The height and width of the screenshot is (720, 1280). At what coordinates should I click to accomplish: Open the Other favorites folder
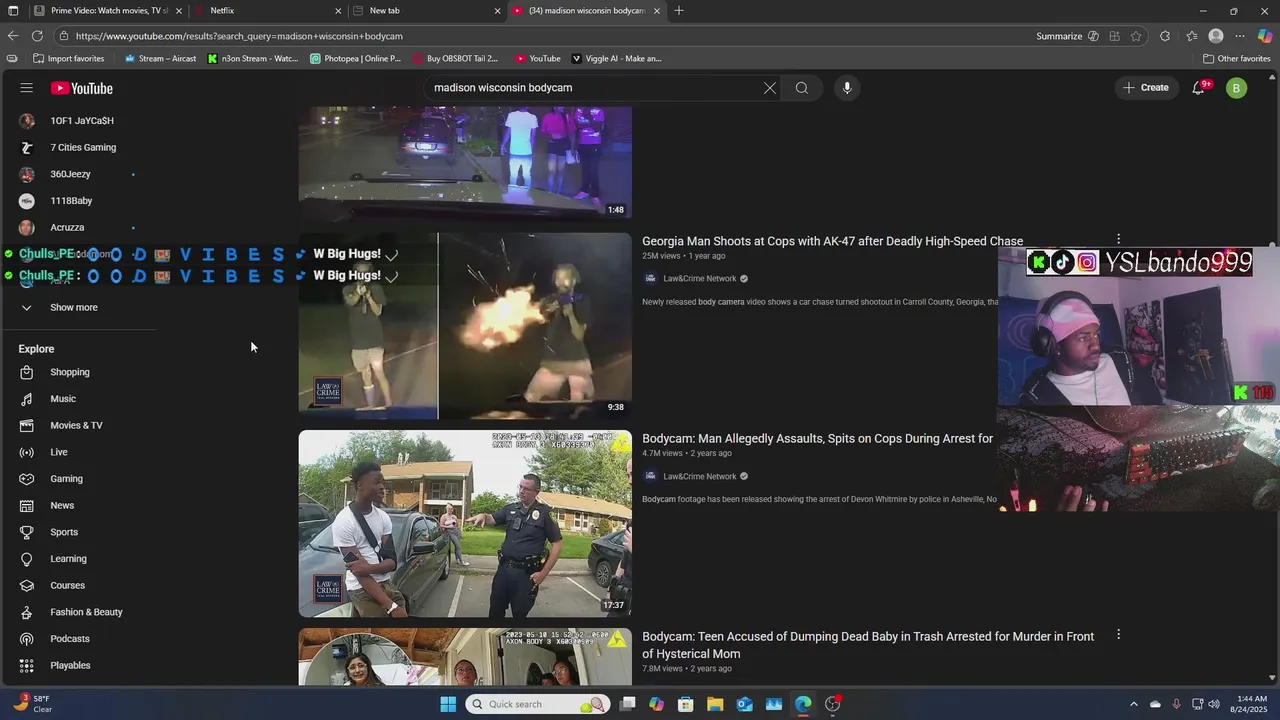pyautogui.click(x=1236, y=59)
